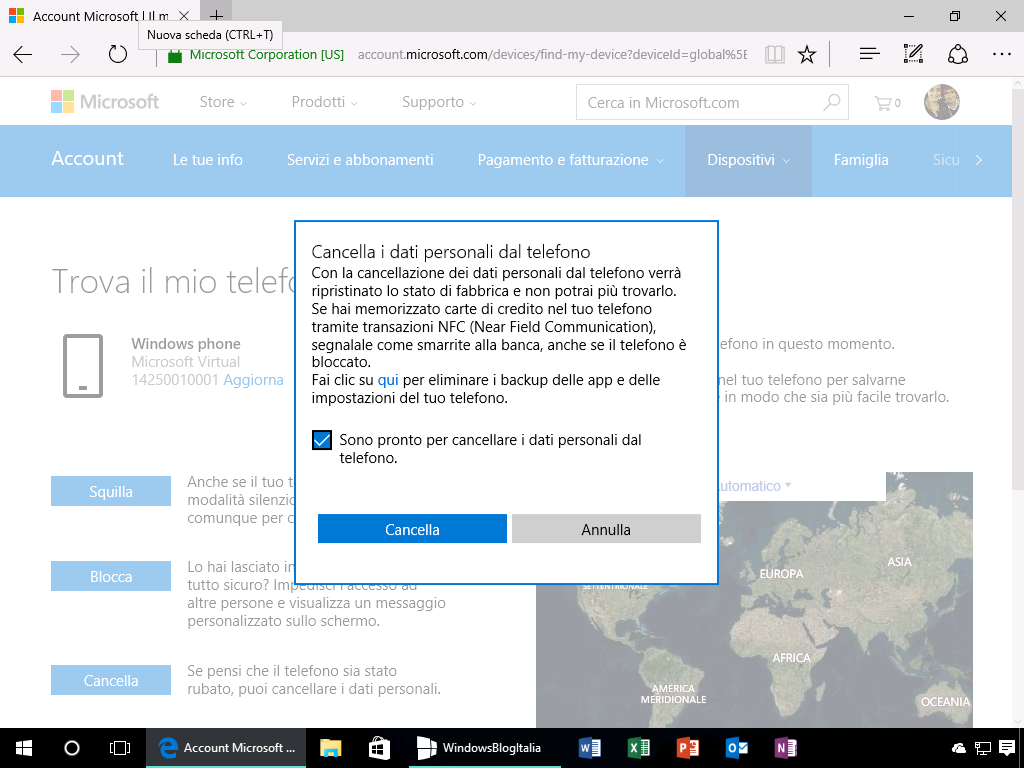1024x783 pixels.
Task: Open reading view book icon
Action: point(775,54)
